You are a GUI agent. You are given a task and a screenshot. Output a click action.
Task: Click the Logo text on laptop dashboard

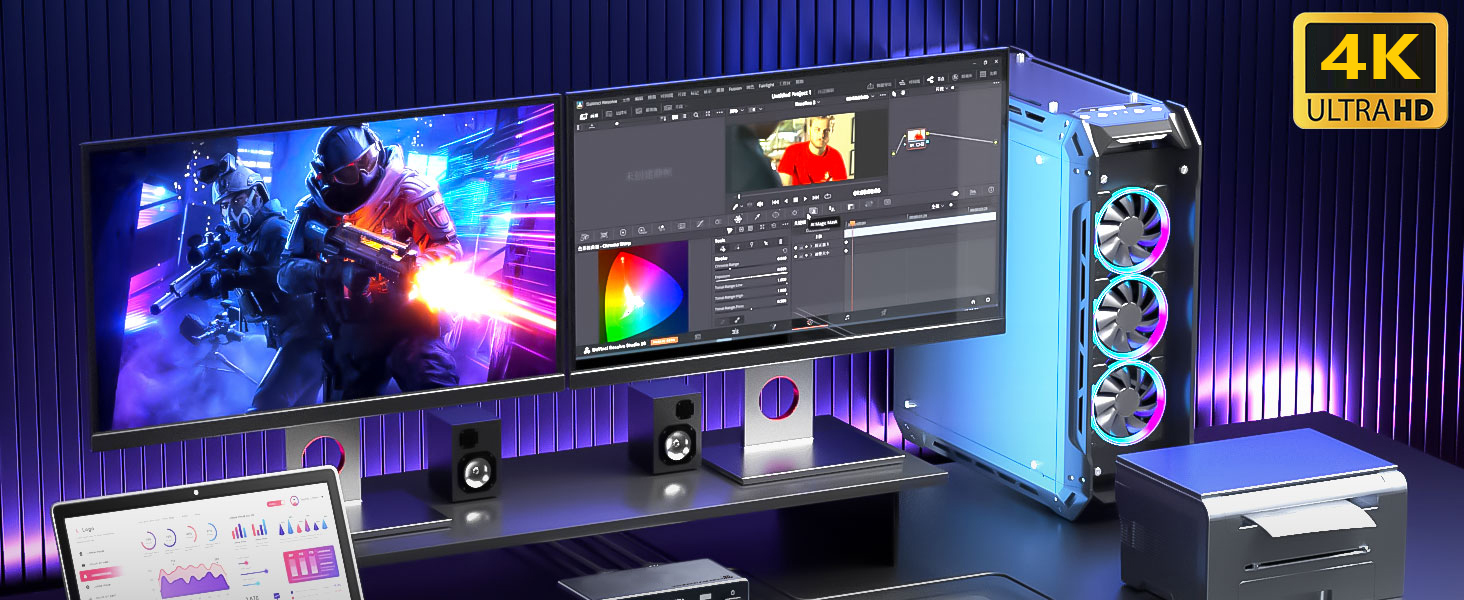(88, 529)
